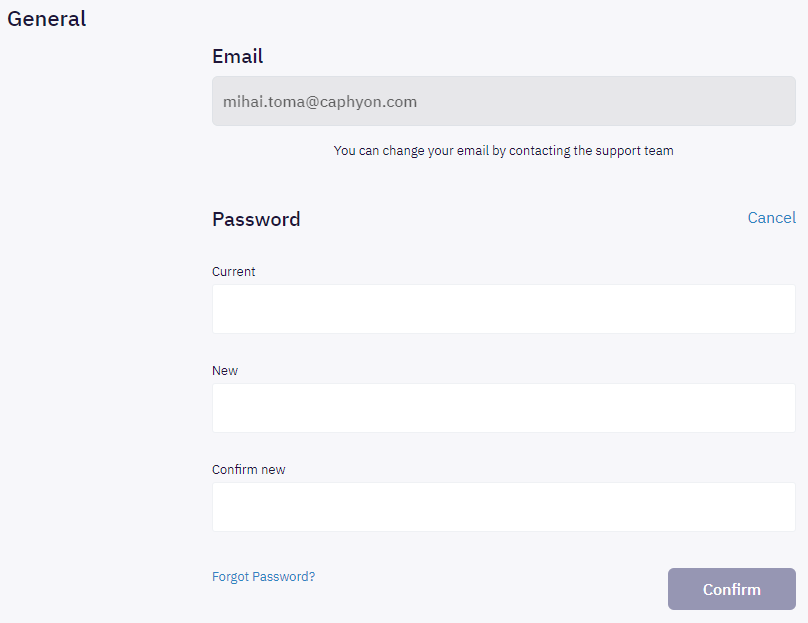Click into the Confirm new password field
This screenshot has height=623, width=808.
tap(503, 507)
